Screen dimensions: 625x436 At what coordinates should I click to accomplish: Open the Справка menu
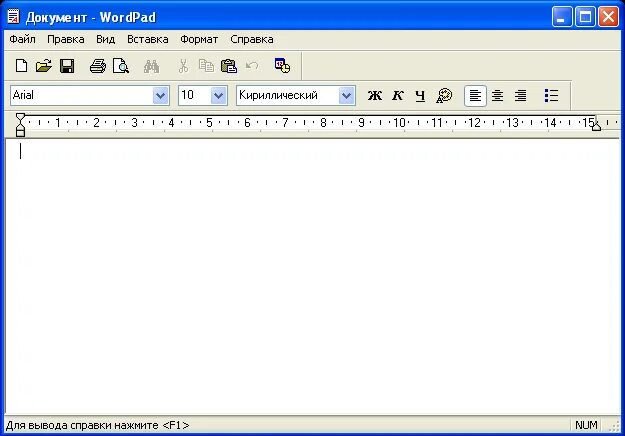pyautogui.click(x=252, y=39)
